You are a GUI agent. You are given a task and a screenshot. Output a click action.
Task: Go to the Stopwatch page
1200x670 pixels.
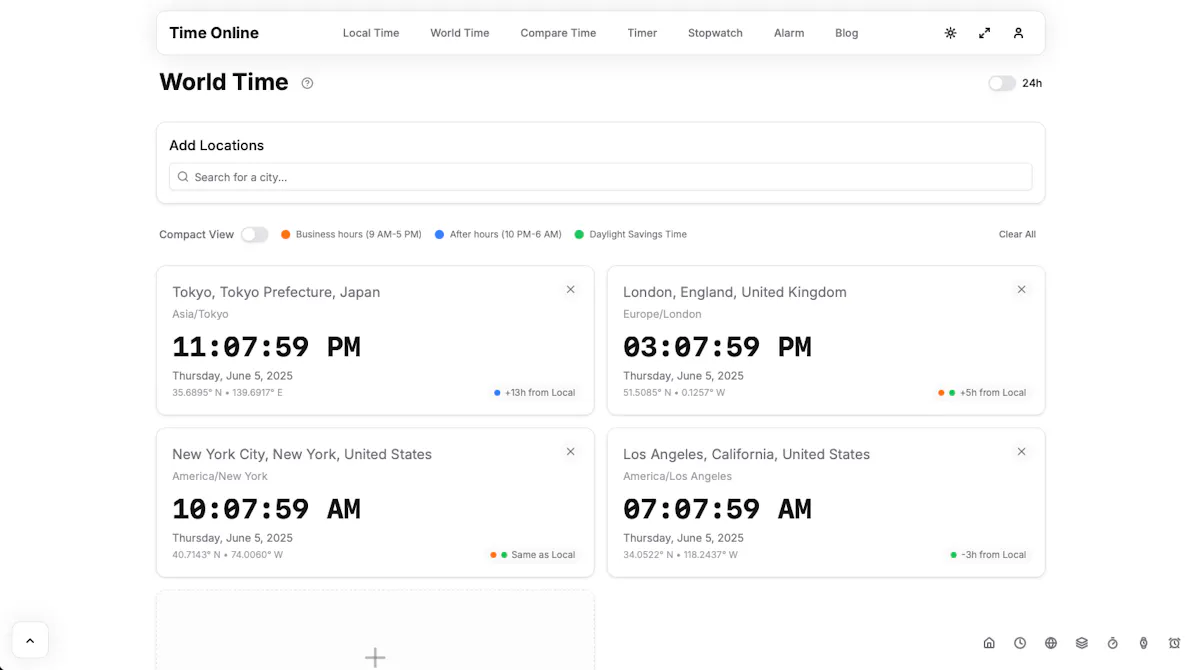click(x=715, y=33)
